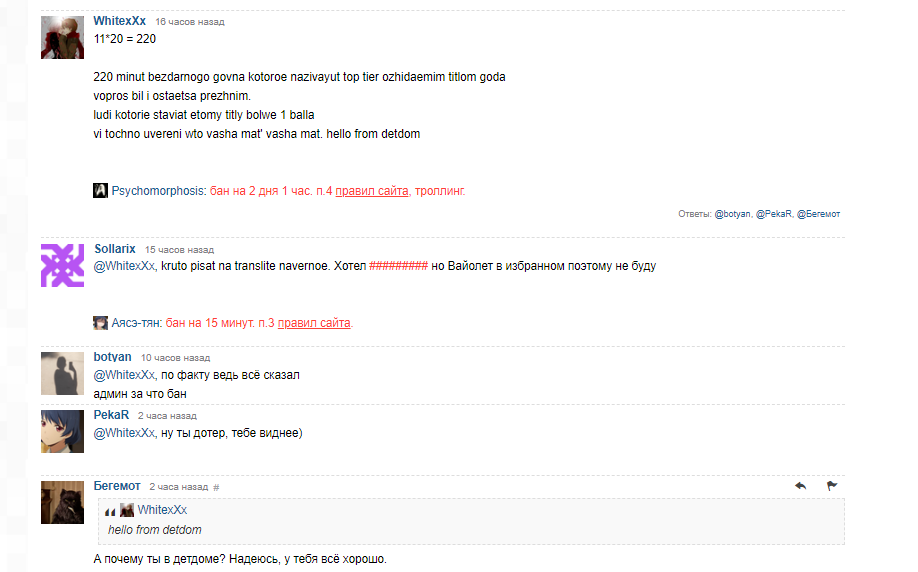Open WhitexXx username profile link
918x572 pixels.
click(x=119, y=20)
